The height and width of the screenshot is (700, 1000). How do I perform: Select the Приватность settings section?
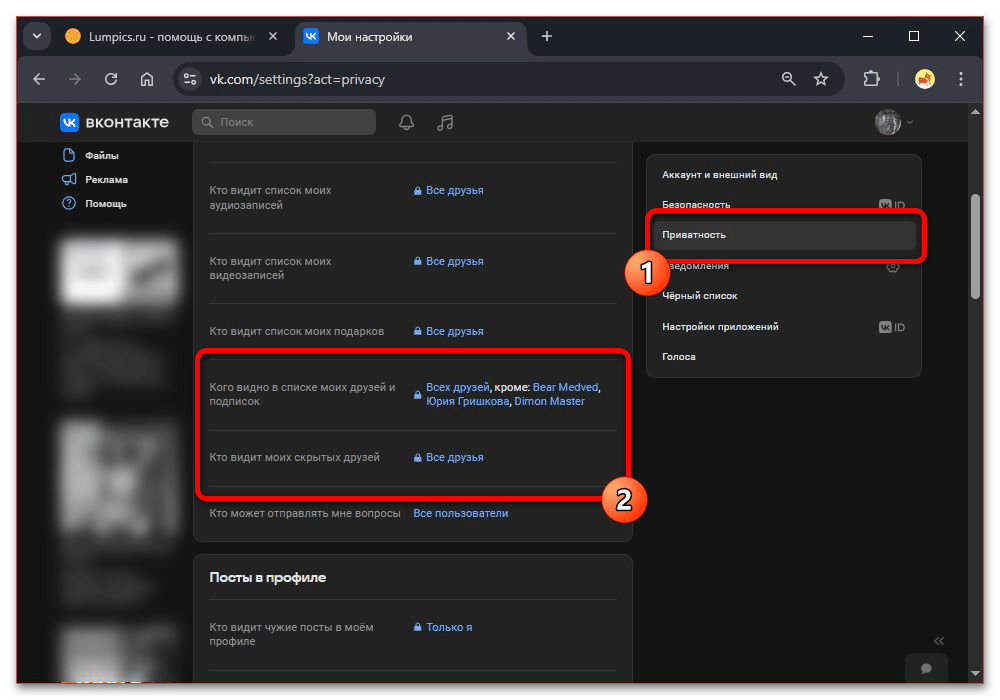[783, 235]
